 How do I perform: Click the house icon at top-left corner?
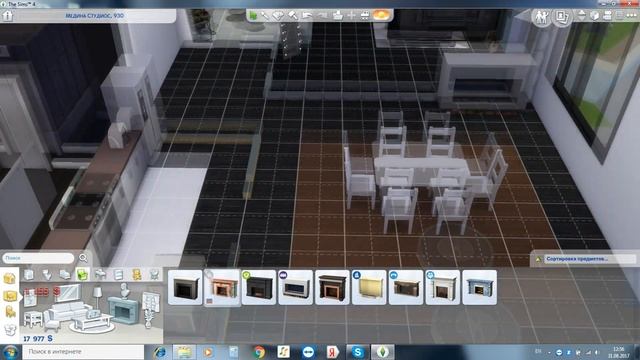click(x=7, y=16)
